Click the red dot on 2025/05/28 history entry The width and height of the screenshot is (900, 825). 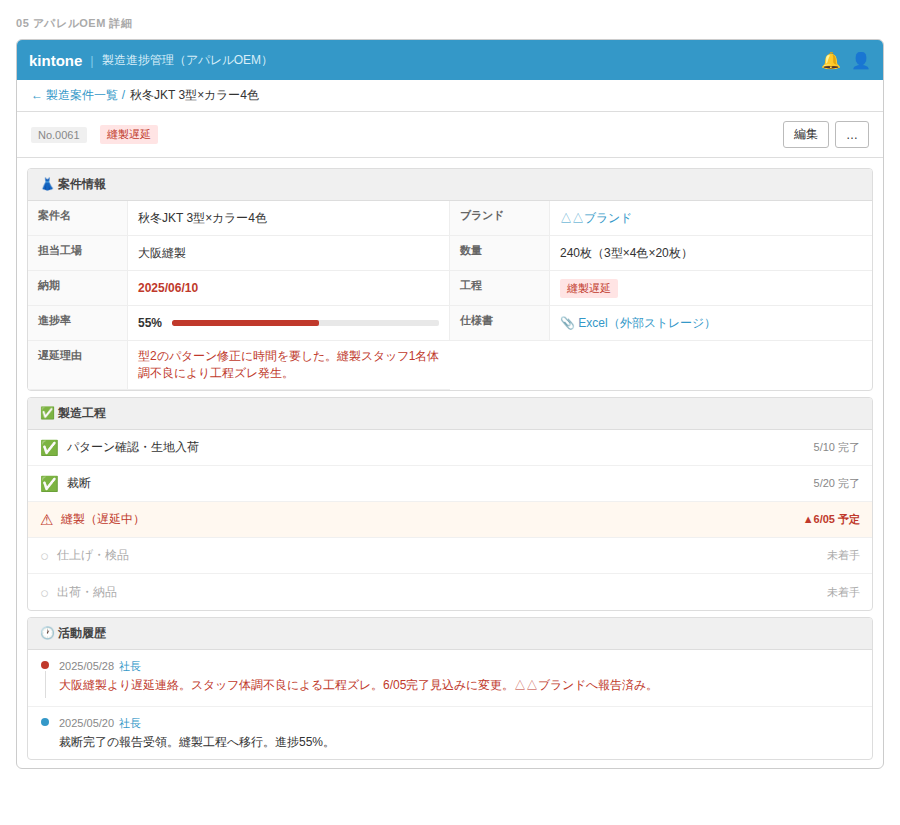tap(45, 665)
